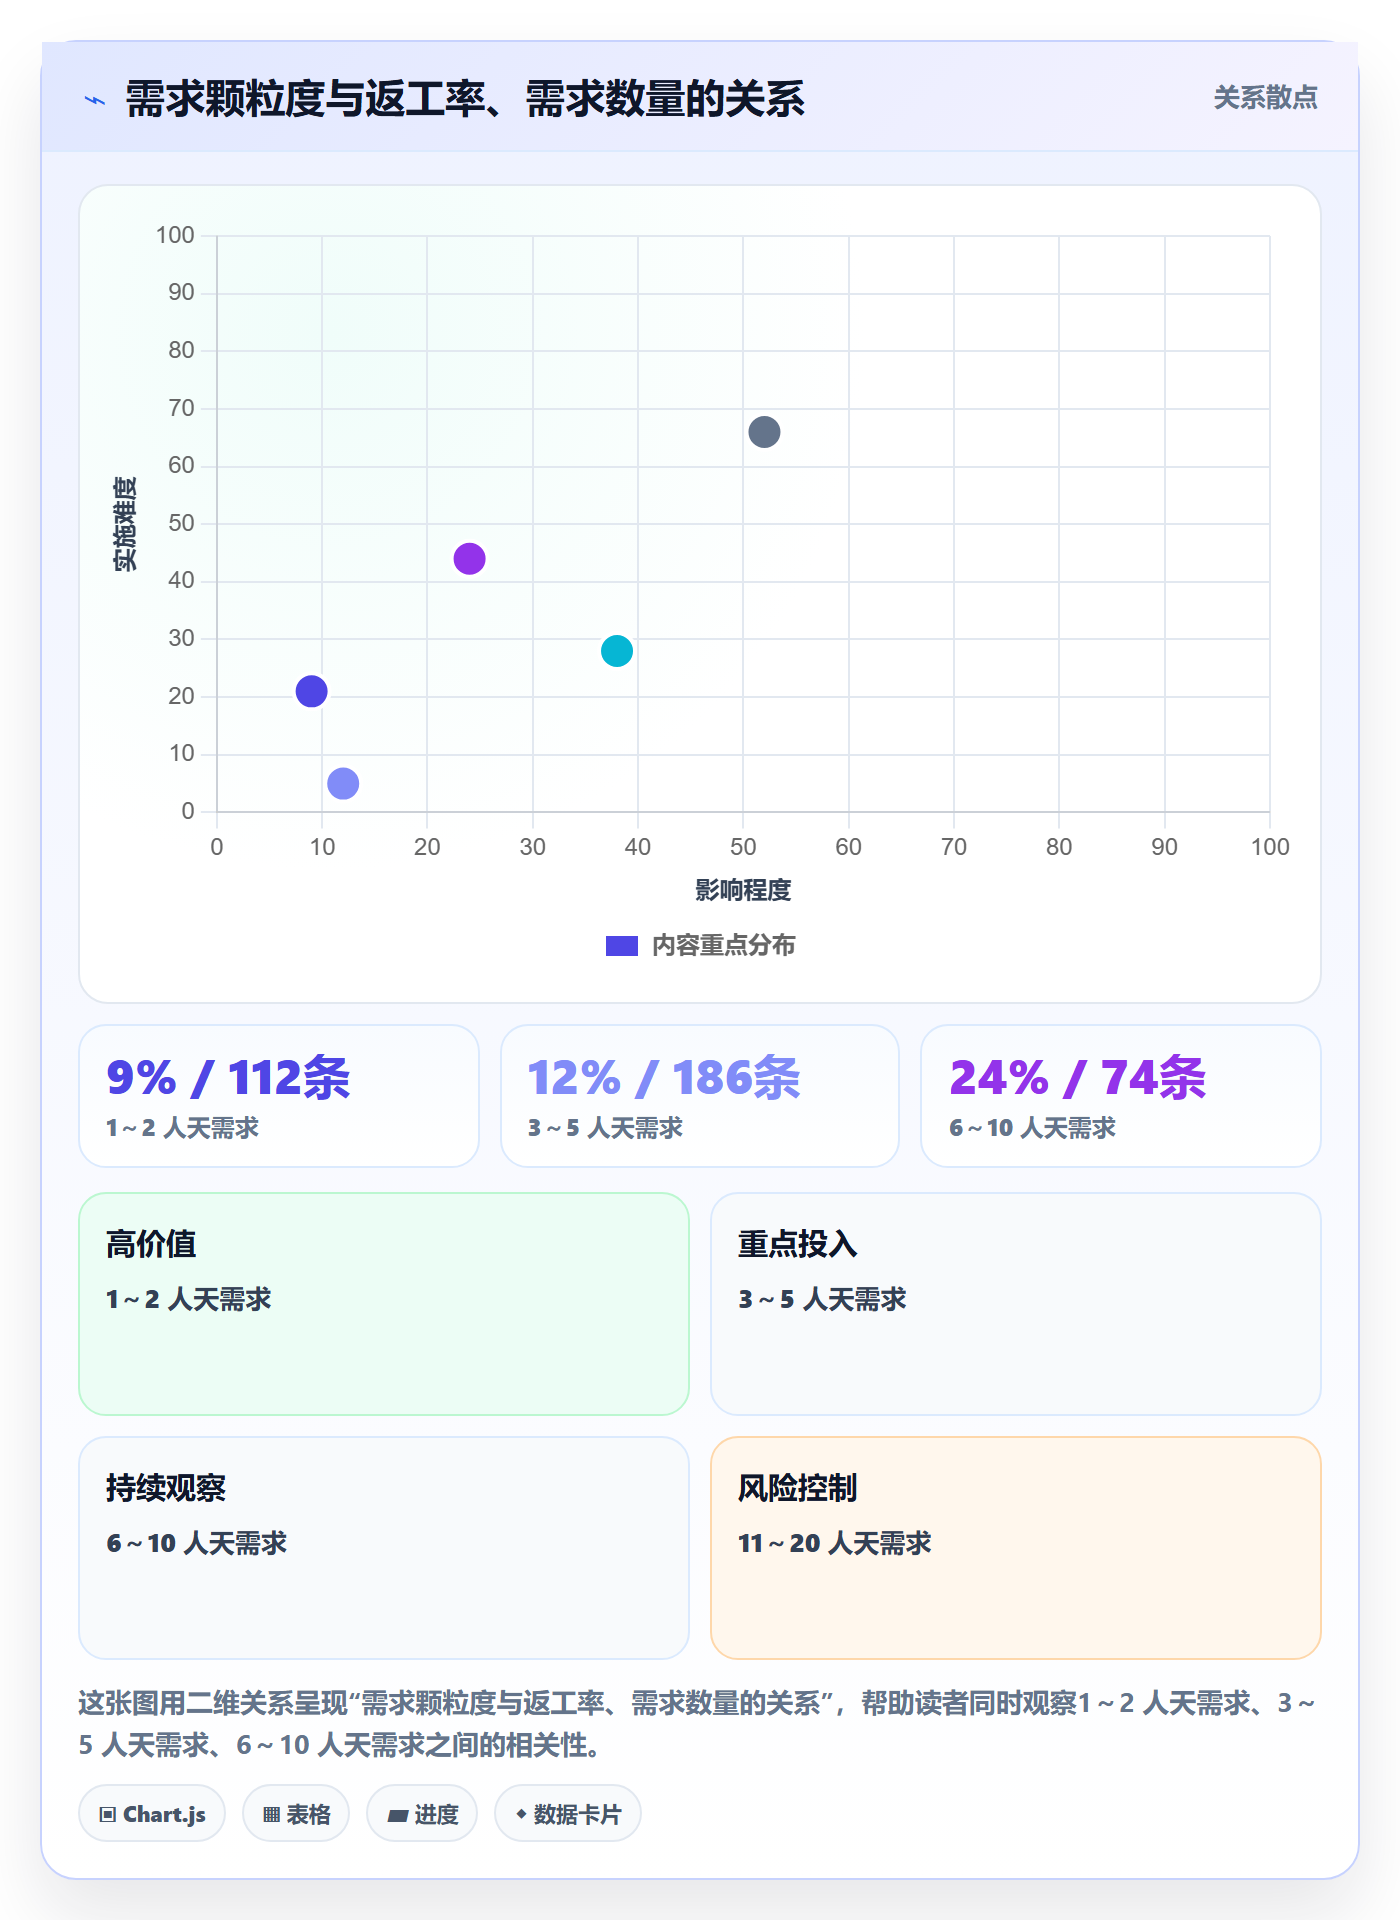Select the purple scatter data point
The height and width of the screenshot is (1920, 1400).
pyautogui.click(x=469, y=558)
